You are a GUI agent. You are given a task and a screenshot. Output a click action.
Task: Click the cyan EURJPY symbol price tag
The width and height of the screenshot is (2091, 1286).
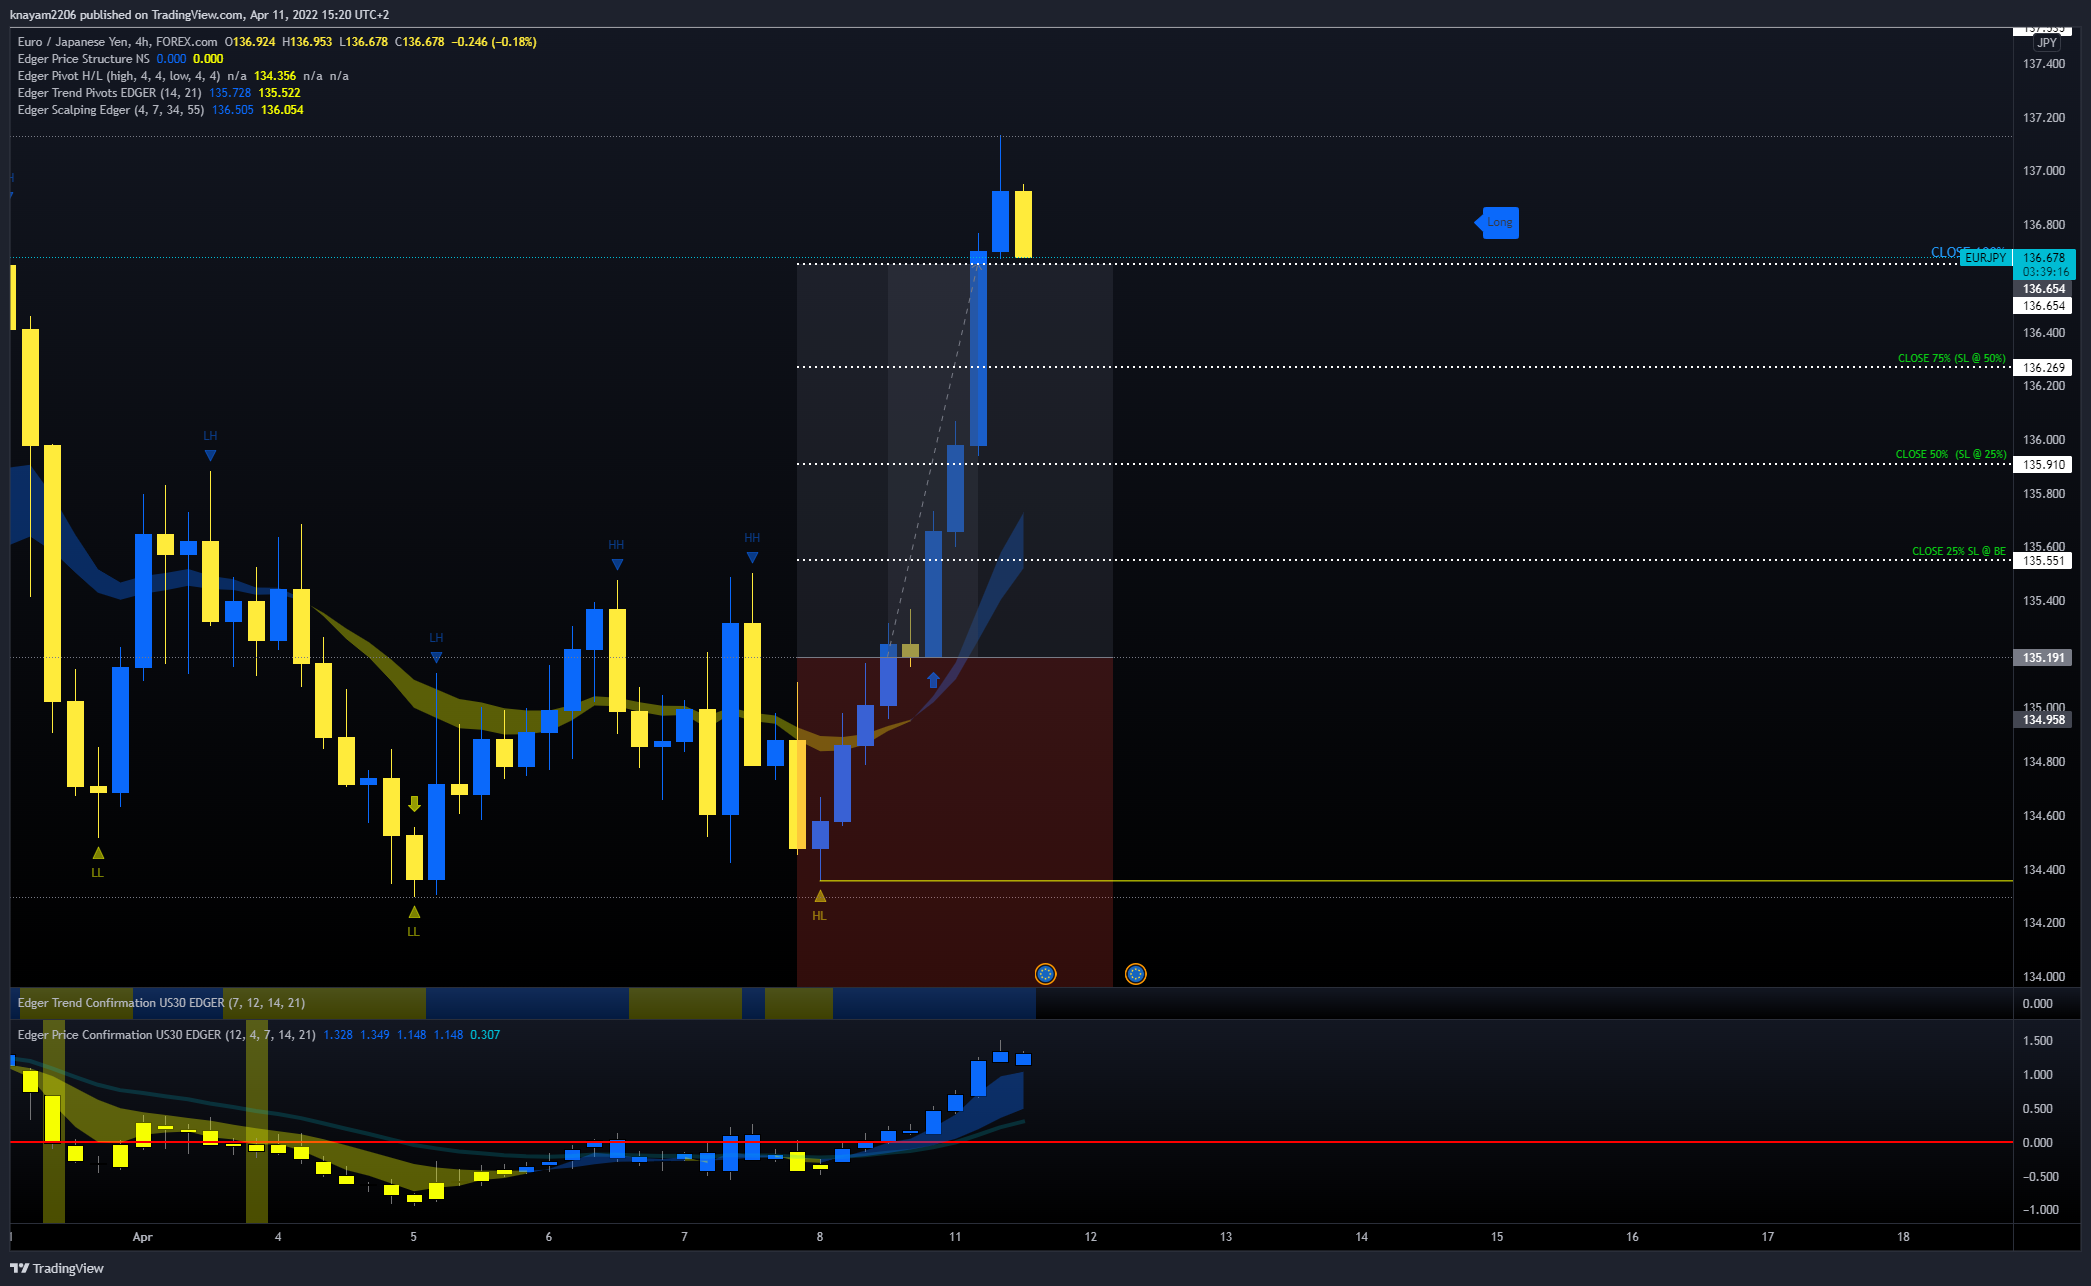[x=1985, y=258]
